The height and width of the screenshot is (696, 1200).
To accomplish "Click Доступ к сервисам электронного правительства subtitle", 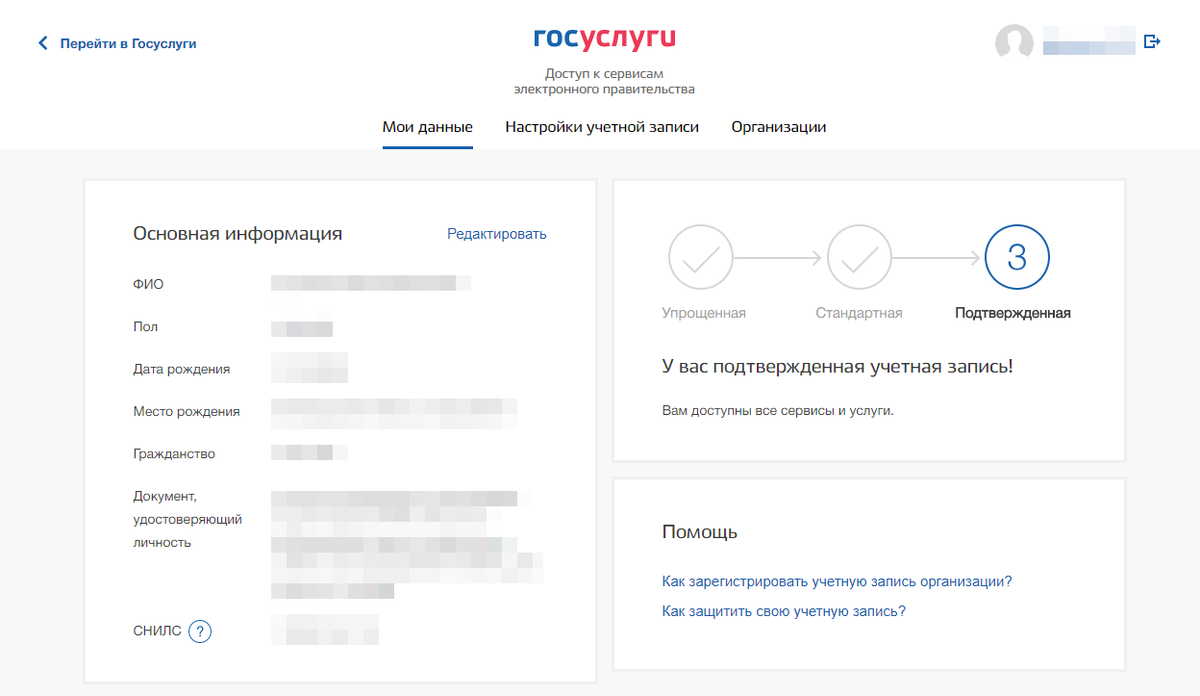I will point(604,81).
